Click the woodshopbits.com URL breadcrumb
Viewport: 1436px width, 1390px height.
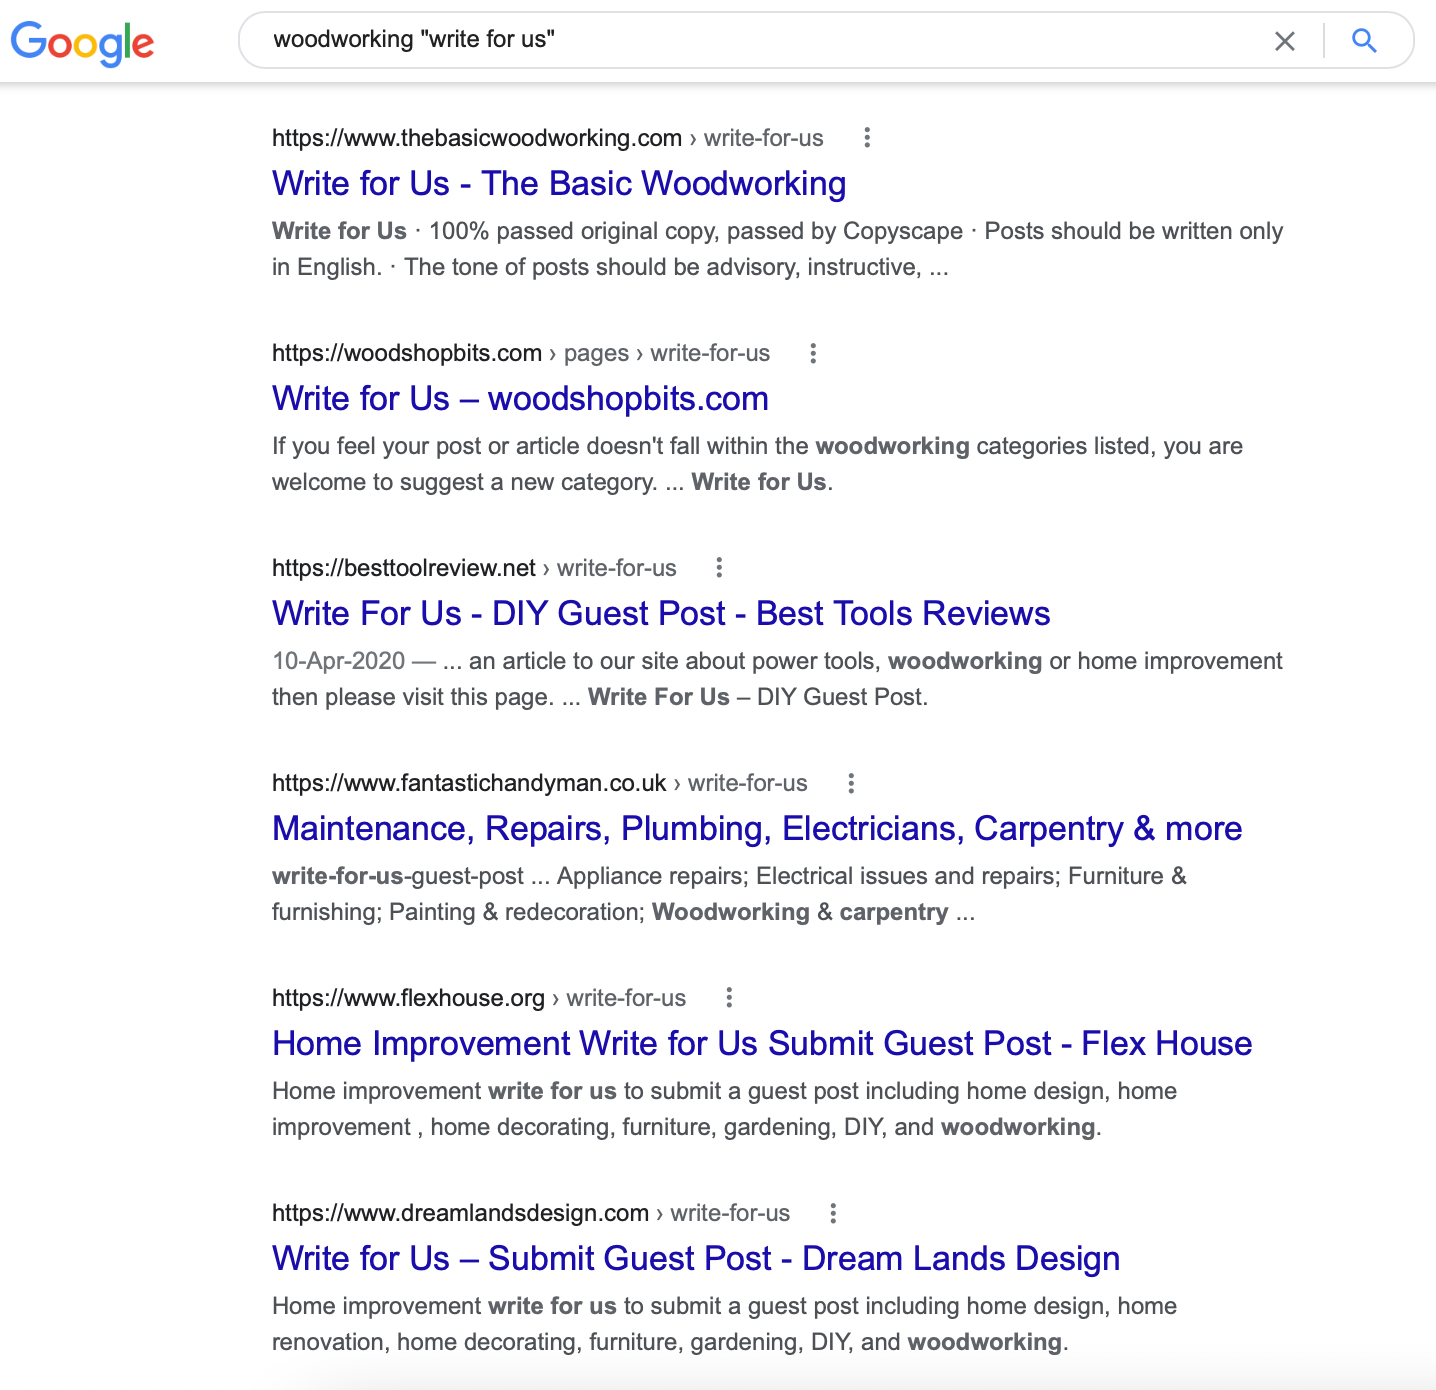pos(520,353)
